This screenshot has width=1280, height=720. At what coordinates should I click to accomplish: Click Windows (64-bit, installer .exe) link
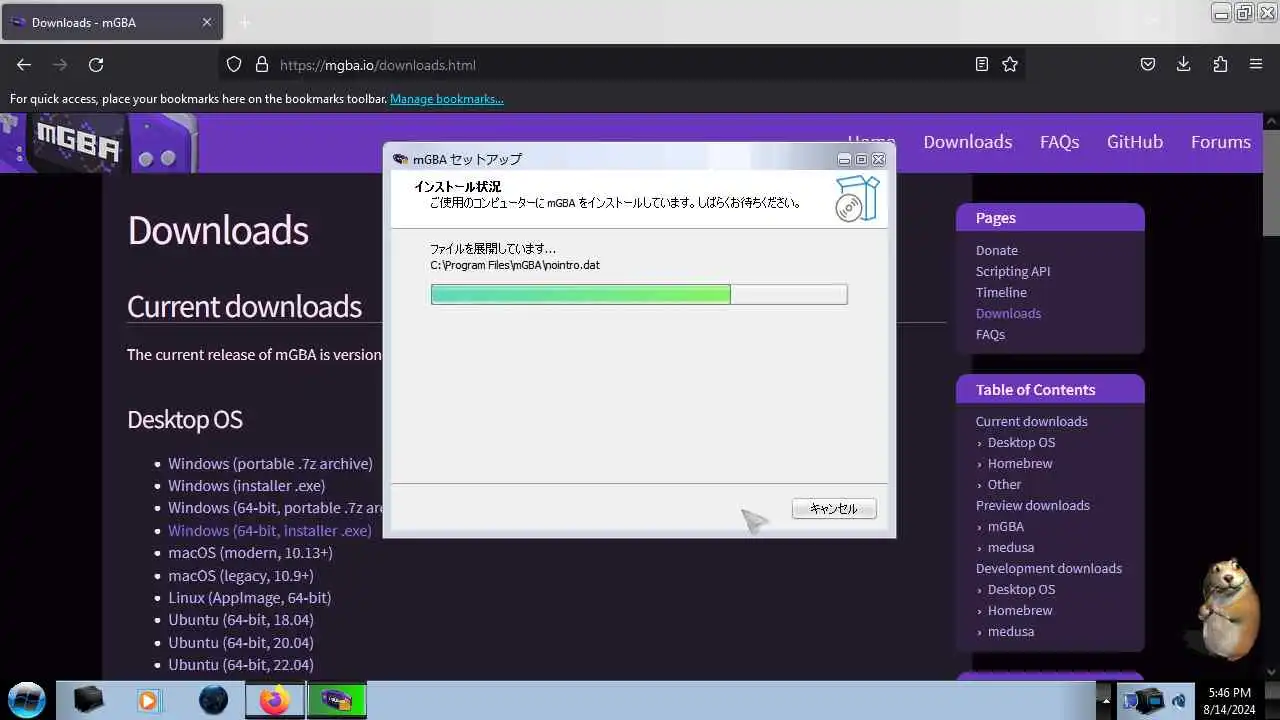[270, 530]
